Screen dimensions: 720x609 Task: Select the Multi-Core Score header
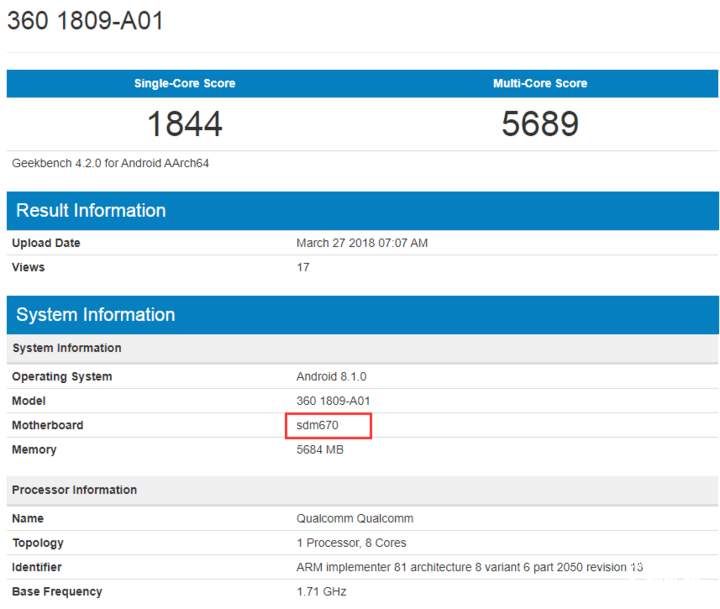pyautogui.click(x=540, y=84)
